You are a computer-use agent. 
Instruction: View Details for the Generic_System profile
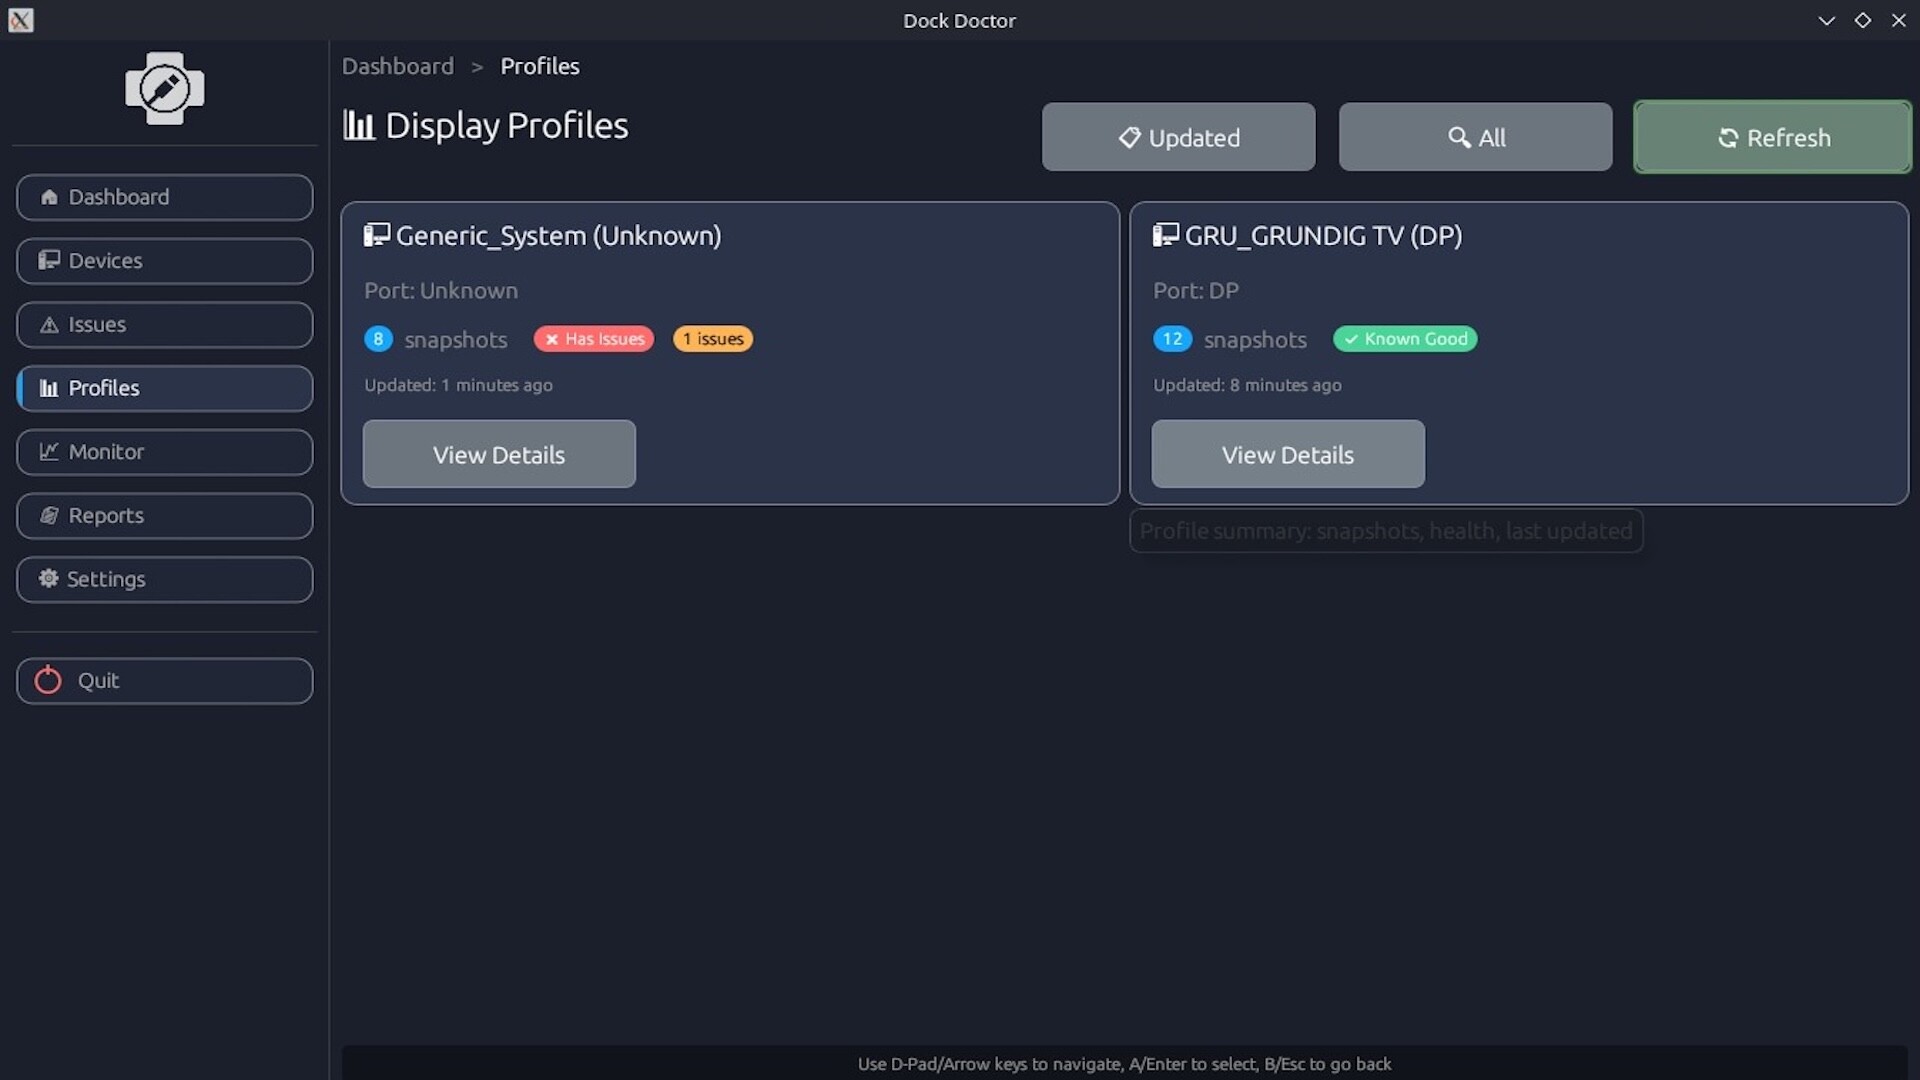499,455
